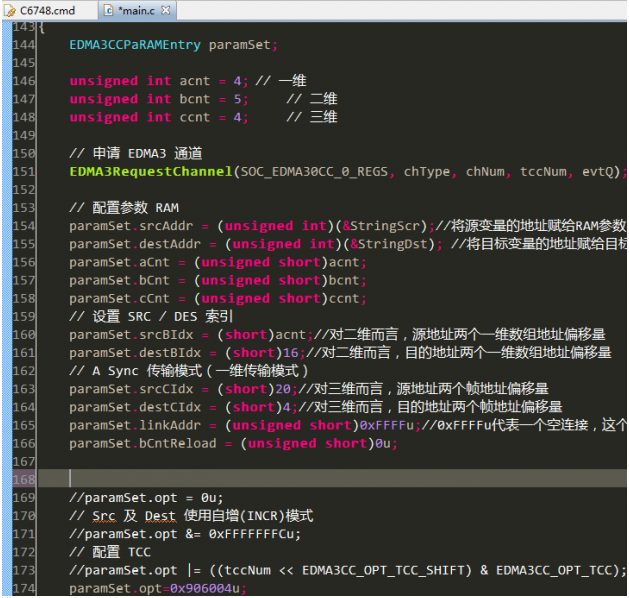629x598 pixels.
Task: Click line number 174 in the gutter
Action: coord(24,588)
